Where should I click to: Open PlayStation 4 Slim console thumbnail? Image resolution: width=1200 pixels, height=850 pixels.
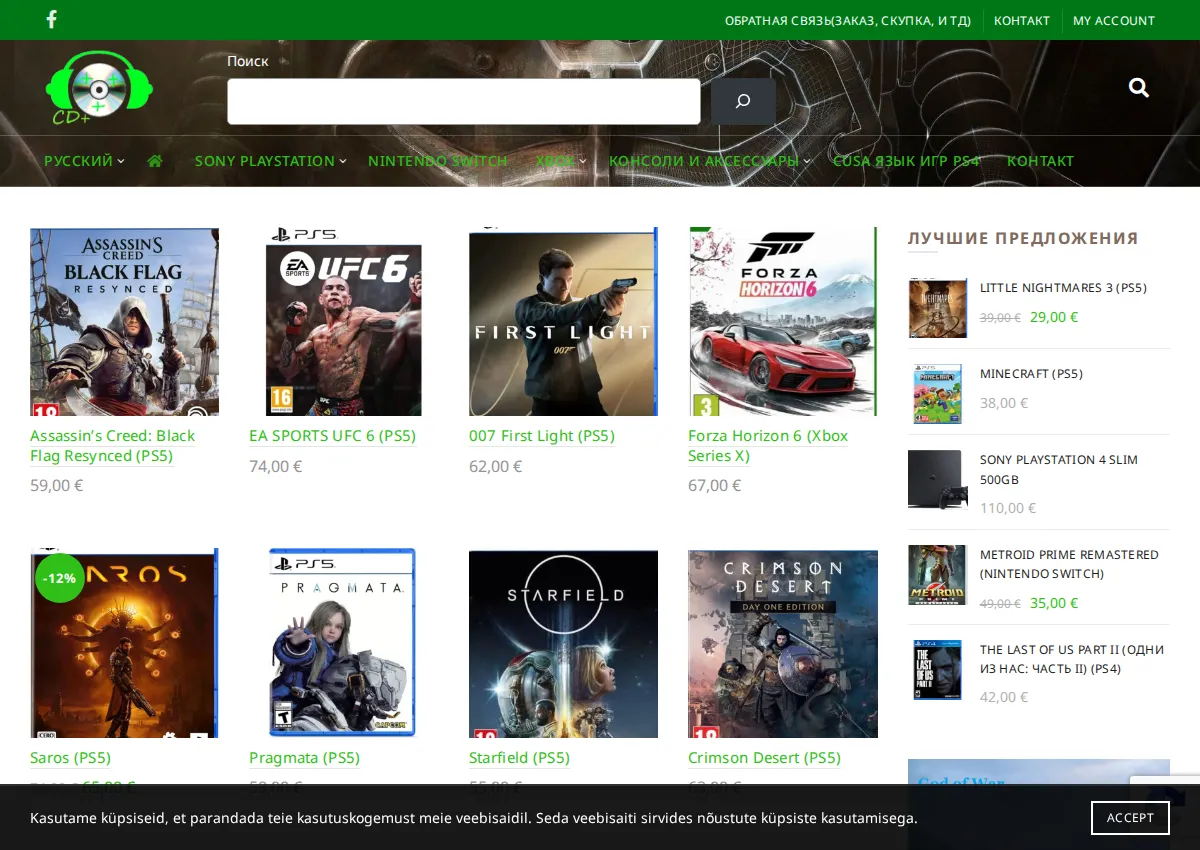937,480
